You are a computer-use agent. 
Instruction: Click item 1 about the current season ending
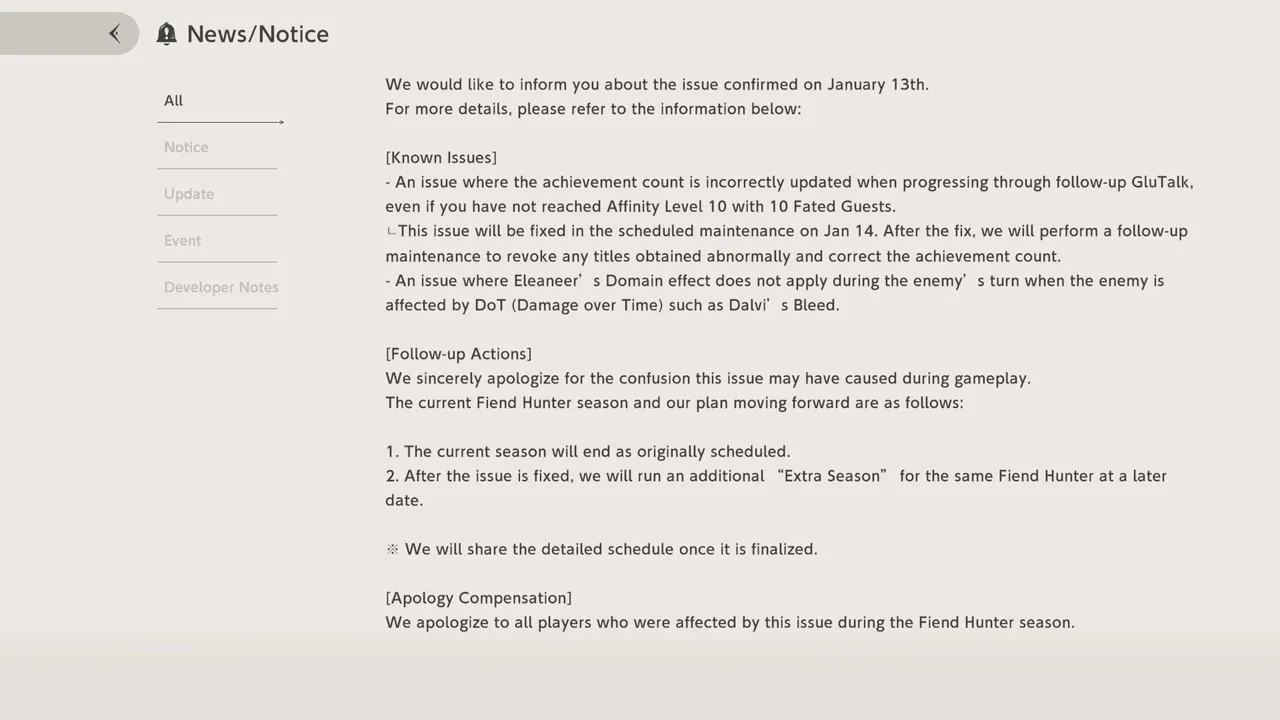588,452
